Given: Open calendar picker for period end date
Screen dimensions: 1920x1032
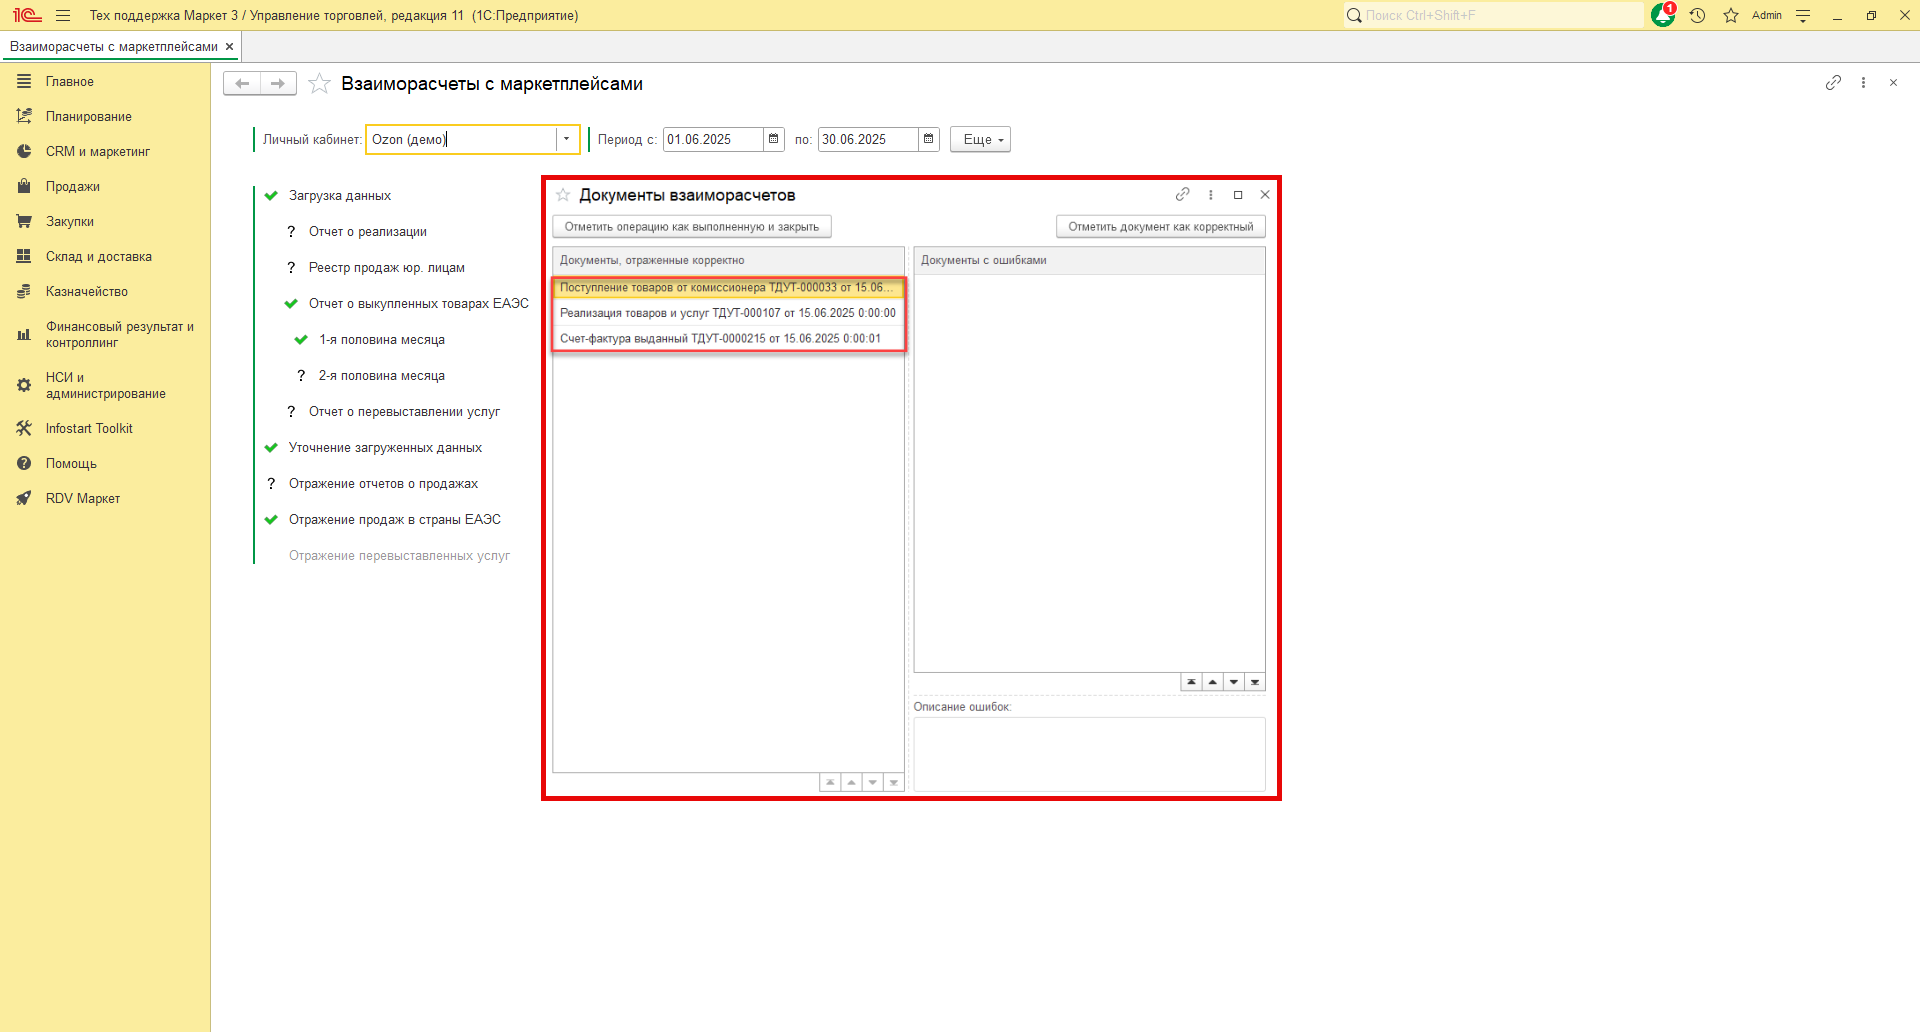Looking at the screenshot, I should coord(928,139).
